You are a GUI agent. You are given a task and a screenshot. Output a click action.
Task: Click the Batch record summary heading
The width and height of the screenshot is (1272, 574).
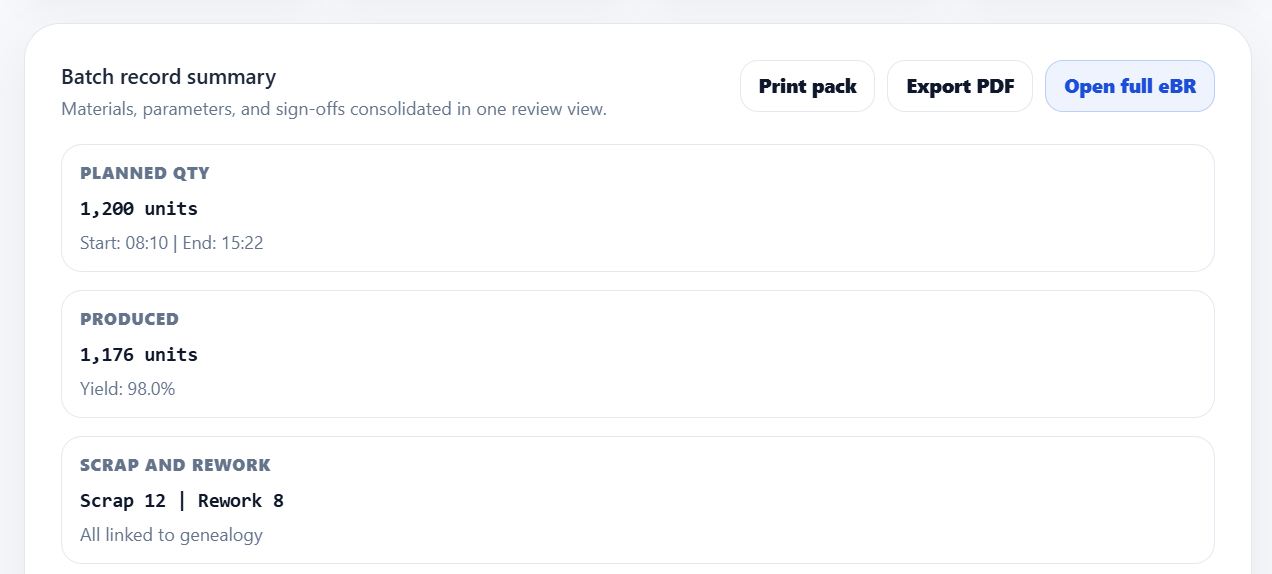(168, 77)
